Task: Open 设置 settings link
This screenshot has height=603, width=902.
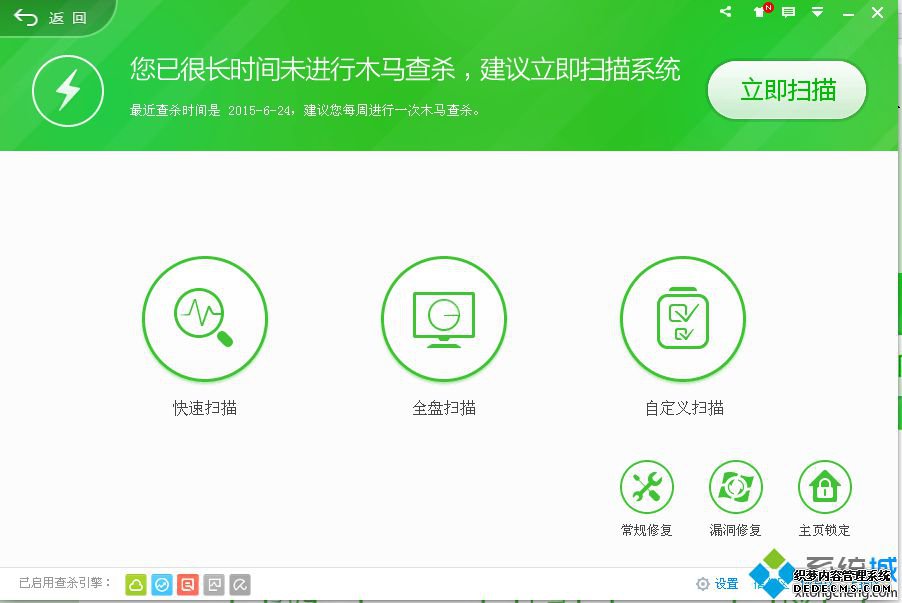Action: [x=717, y=584]
